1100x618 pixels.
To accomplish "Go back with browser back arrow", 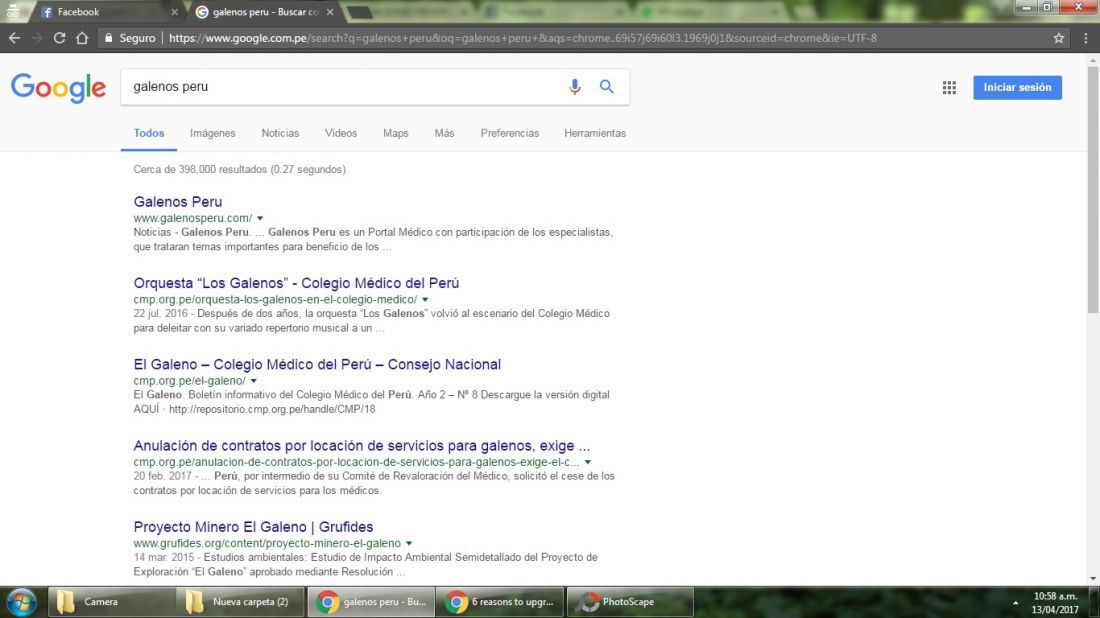I will point(14,38).
